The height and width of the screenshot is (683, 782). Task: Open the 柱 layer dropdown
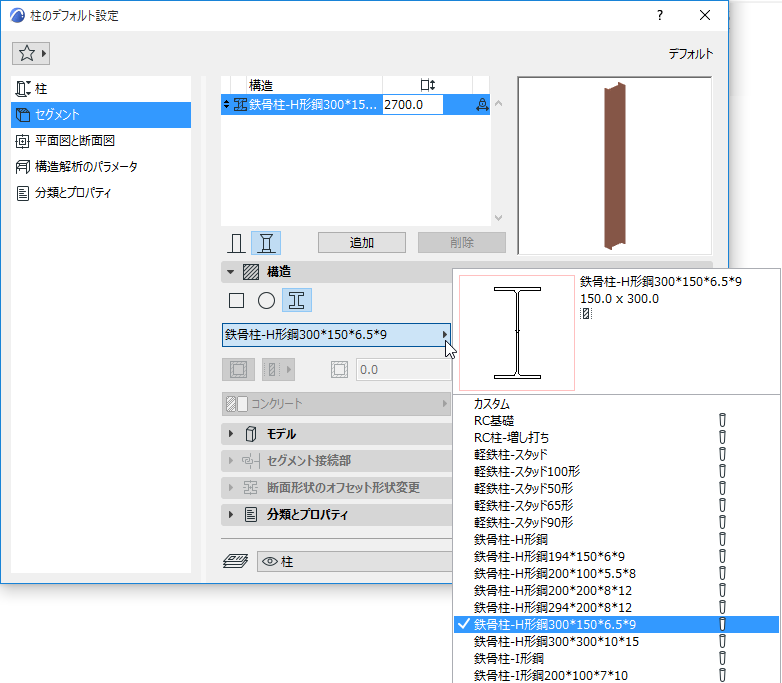355,562
